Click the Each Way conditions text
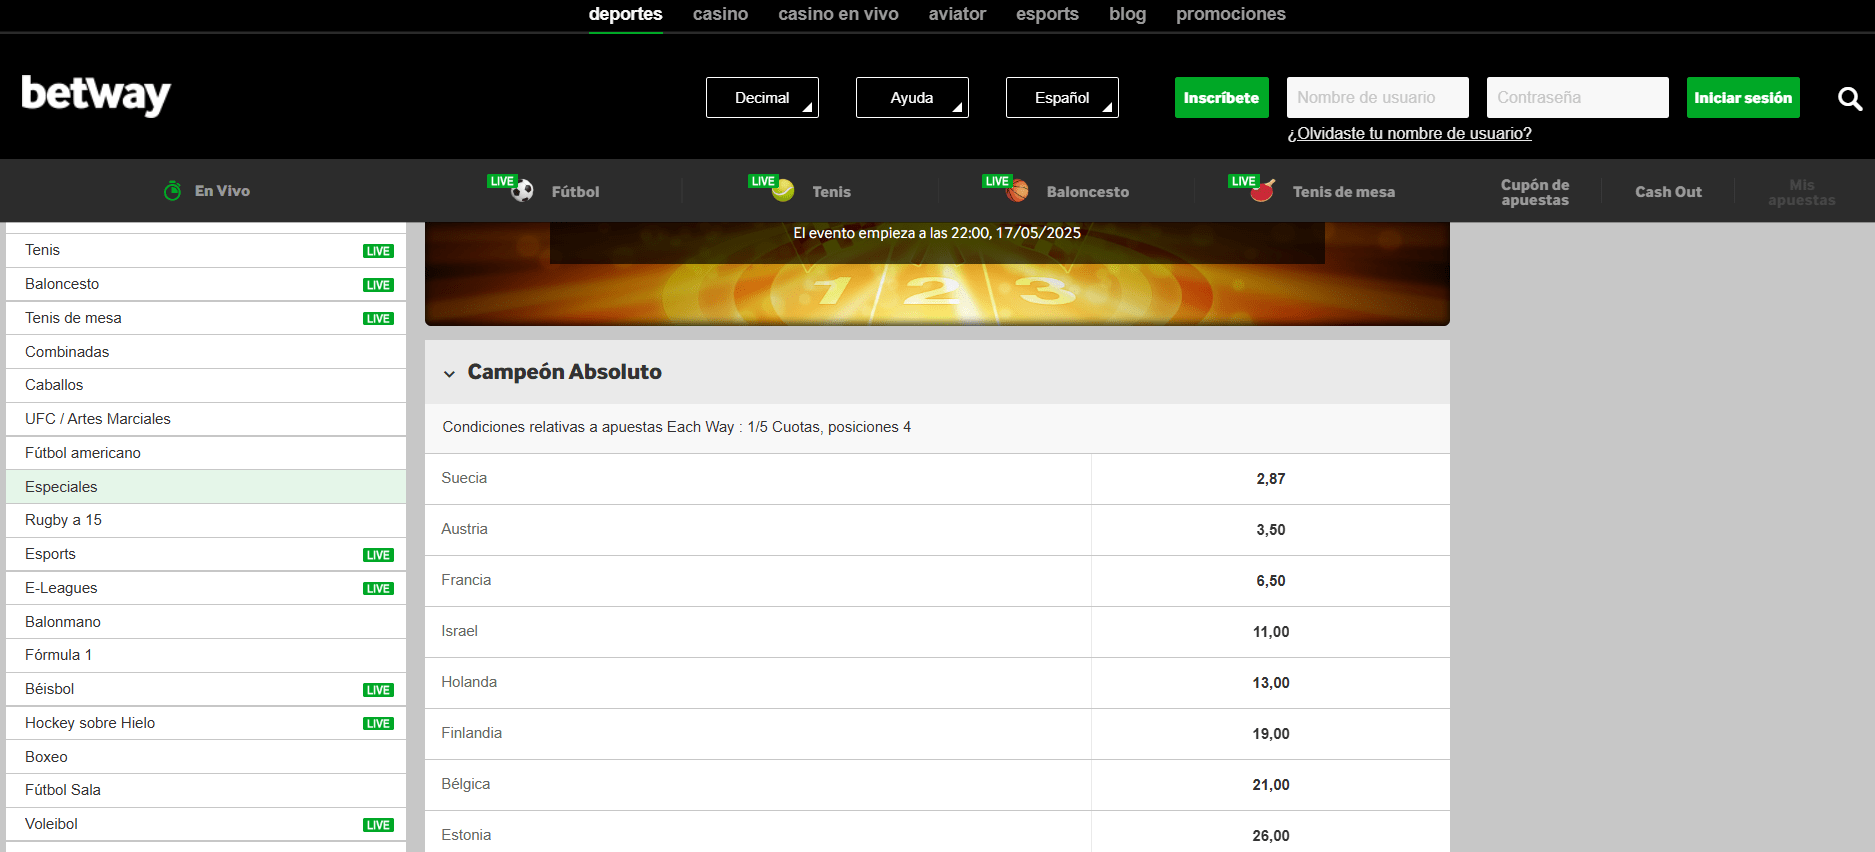The height and width of the screenshot is (852, 1875). (x=677, y=427)
